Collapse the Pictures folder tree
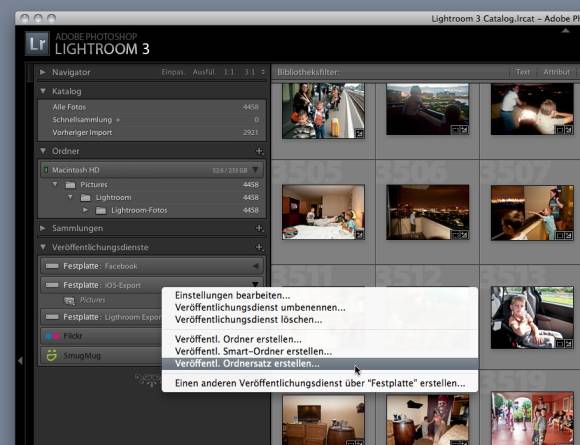The height and width of the screenshot is (445, 580). click(x=55, y=184)
